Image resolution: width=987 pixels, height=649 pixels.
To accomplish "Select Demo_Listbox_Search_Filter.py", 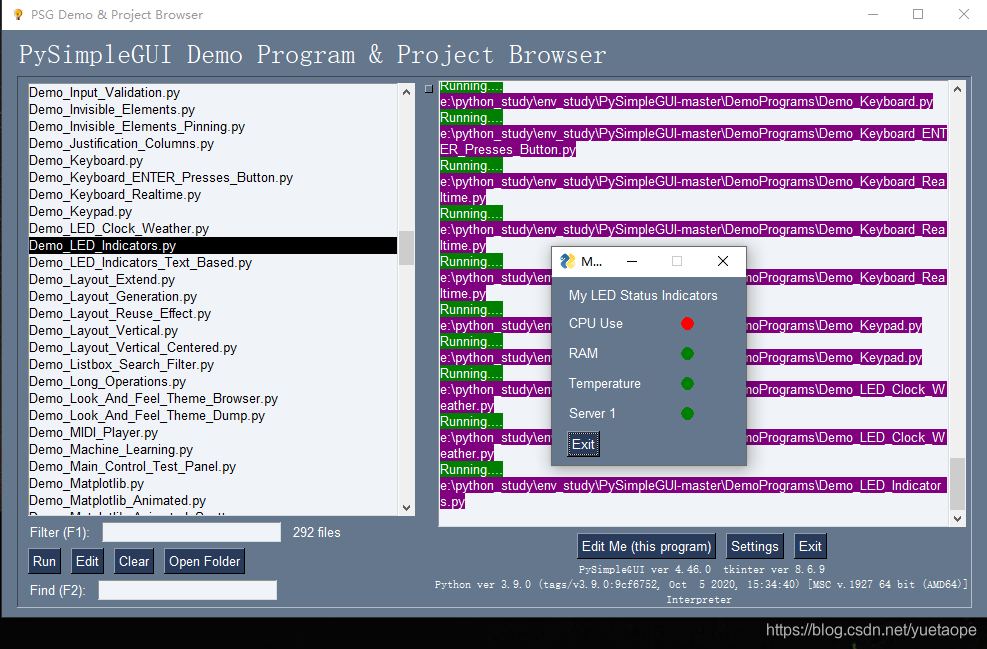I will pyautogui.click(x=213, y=364).
